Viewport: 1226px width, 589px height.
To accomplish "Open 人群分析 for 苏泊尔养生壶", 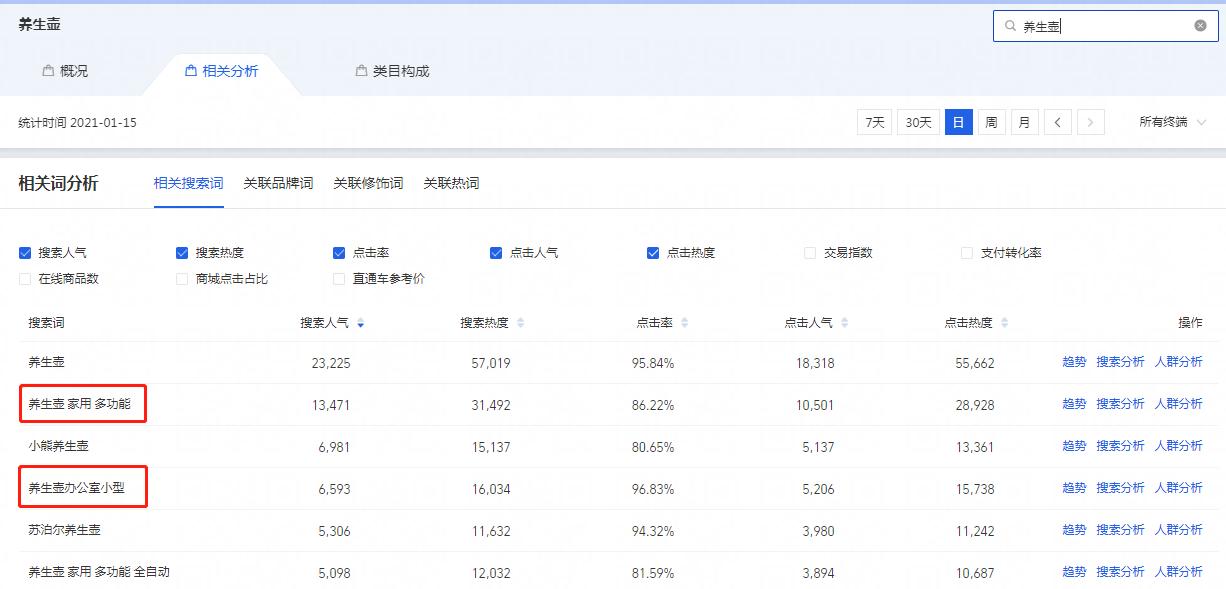I will (1178, 530).
